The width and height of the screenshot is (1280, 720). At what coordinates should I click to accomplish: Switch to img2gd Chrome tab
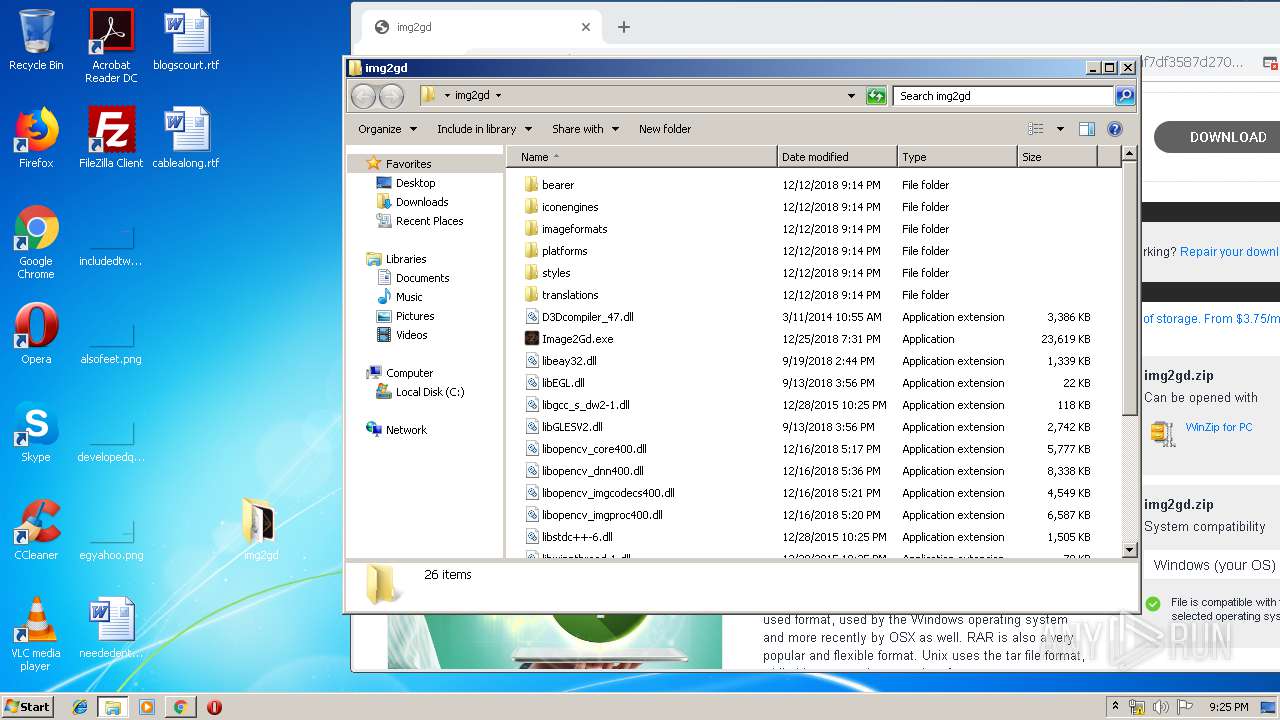pyautogui.click(x=480, y=27)
